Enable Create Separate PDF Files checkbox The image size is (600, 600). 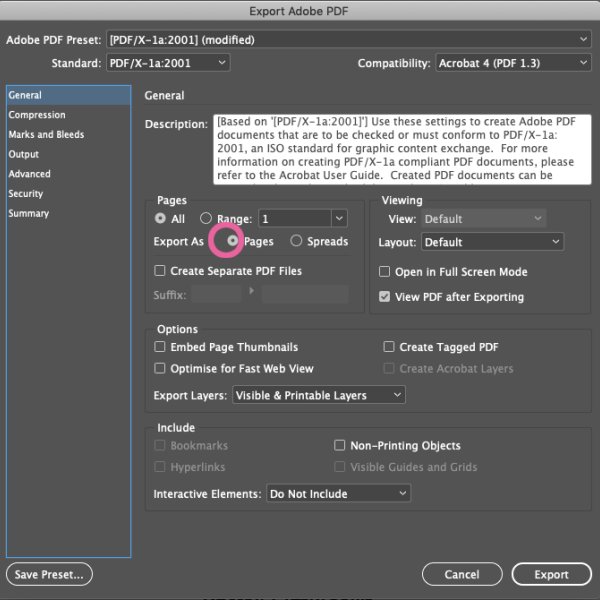pos(160,271)
